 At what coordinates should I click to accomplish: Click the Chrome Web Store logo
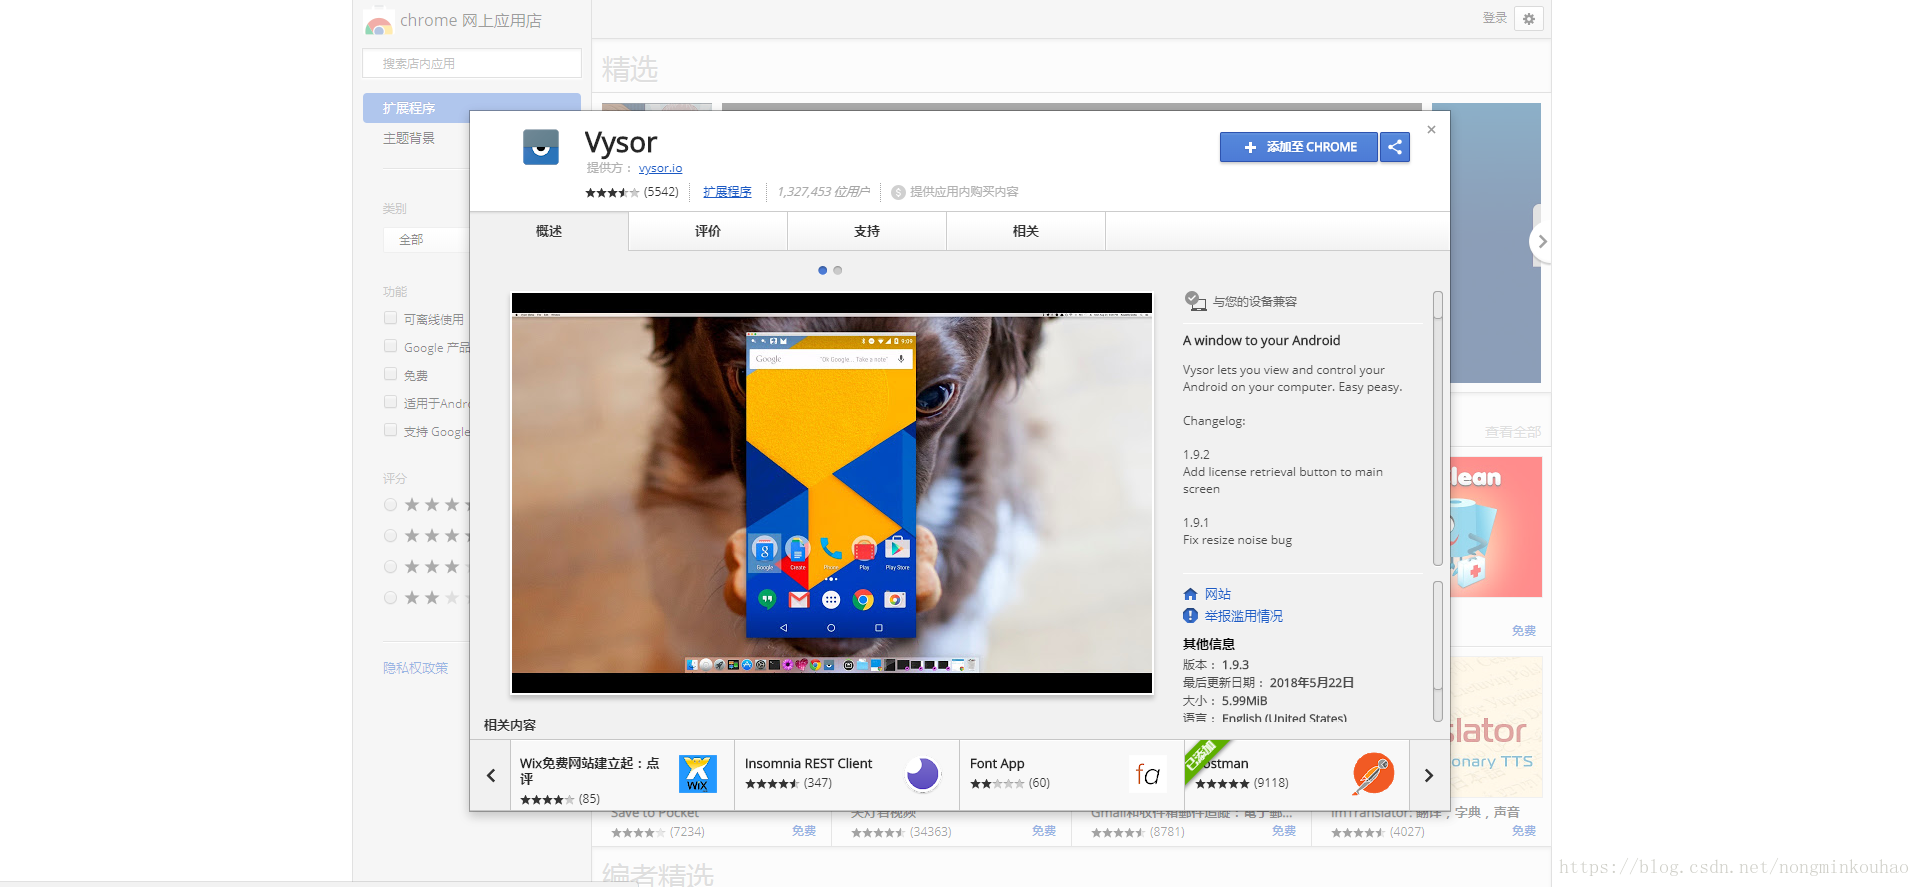coord(378,22)
